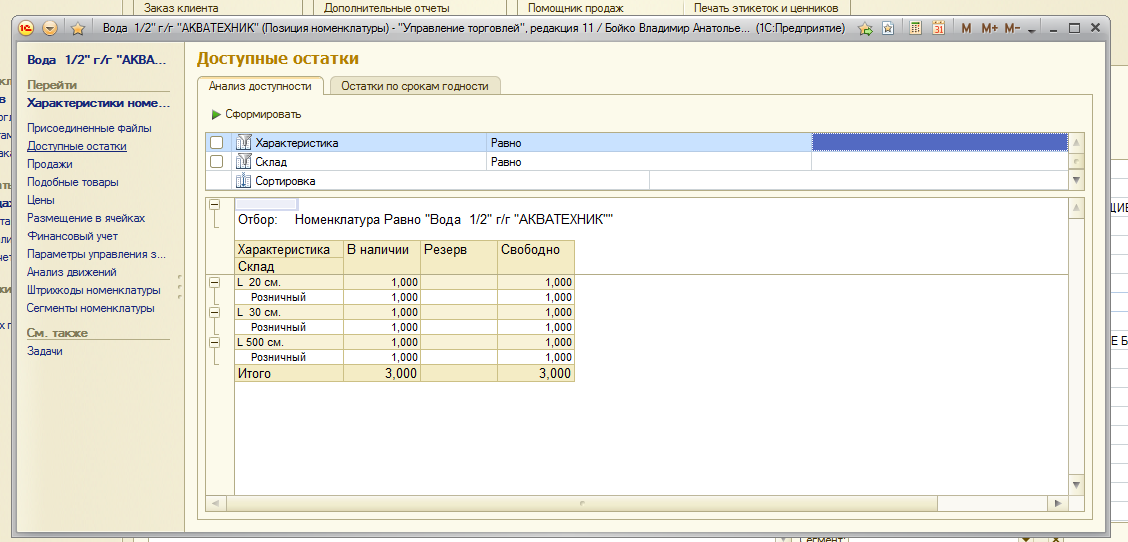The width and height of the screenshot is (1128, 542).
Task: Click the highlighted Характеристика value field
Action: coord(940,143)
